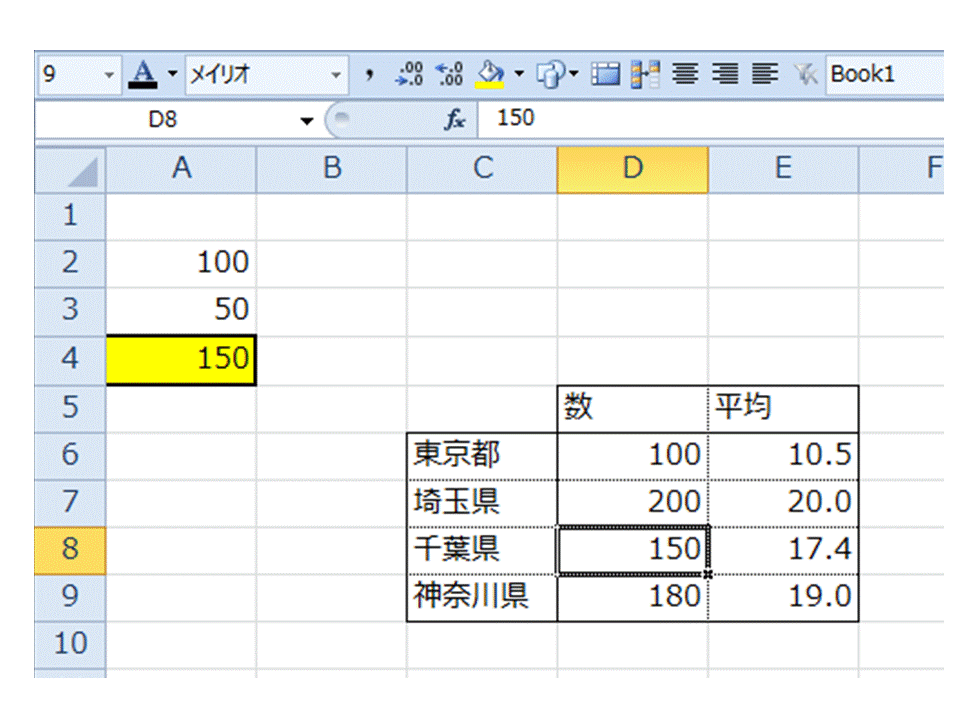The height and width of the screenshot is (720, 960).
Task: Select row 7 header
Action: pos(70,503)
